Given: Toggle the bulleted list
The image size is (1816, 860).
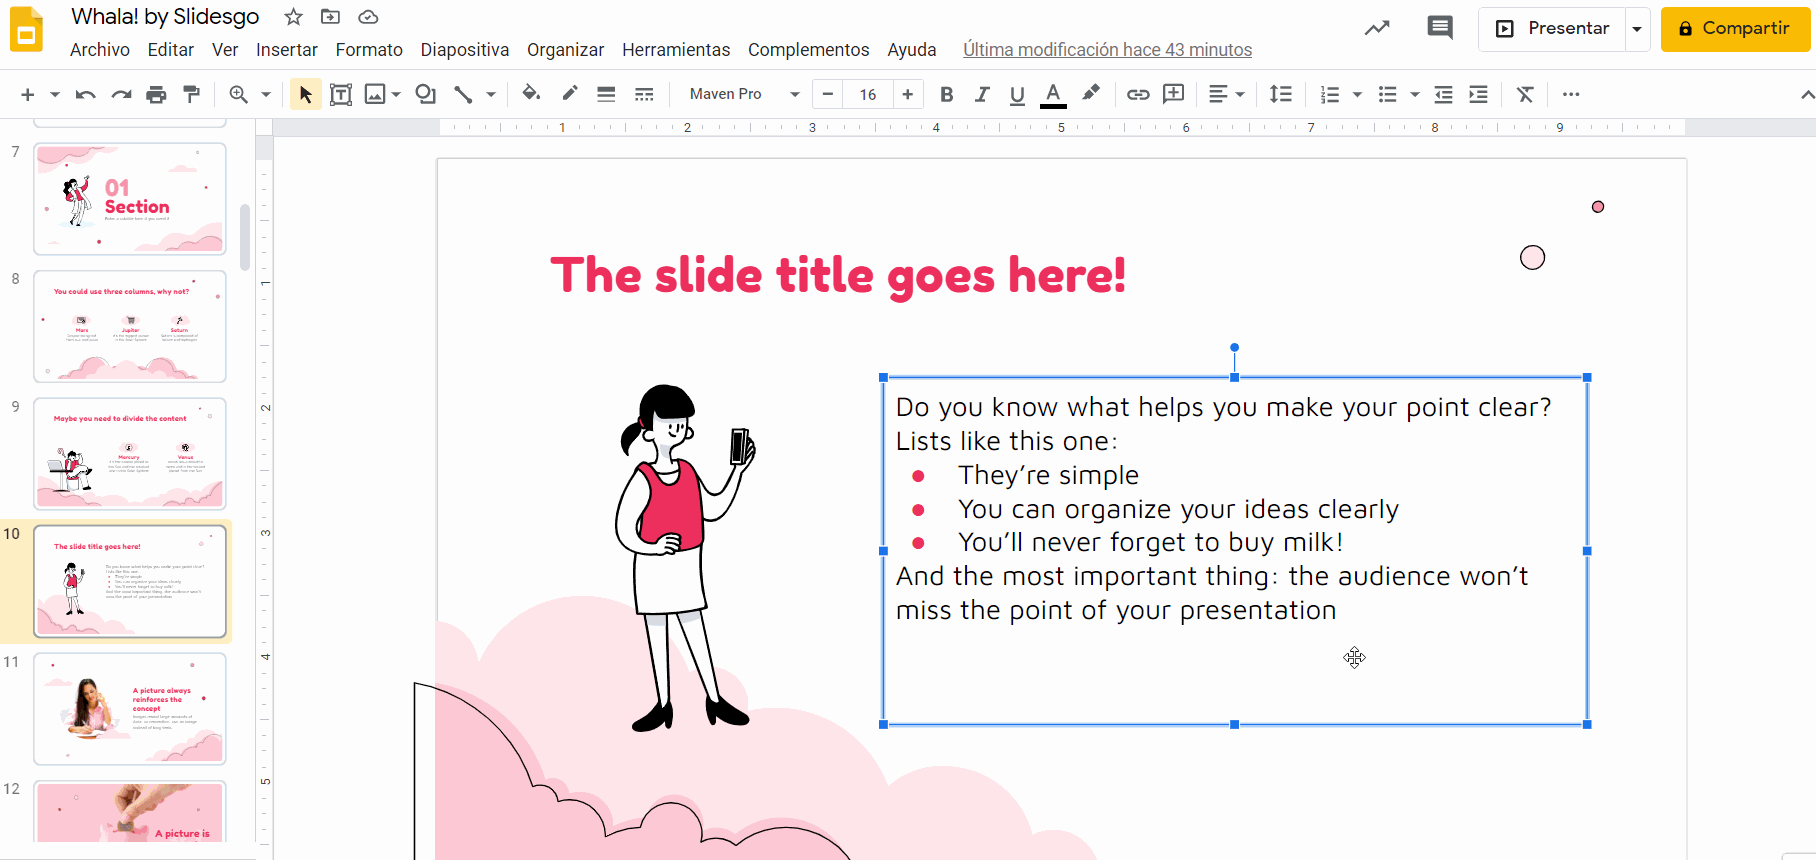Looking at the screenshot, I should click(1387, 94).
